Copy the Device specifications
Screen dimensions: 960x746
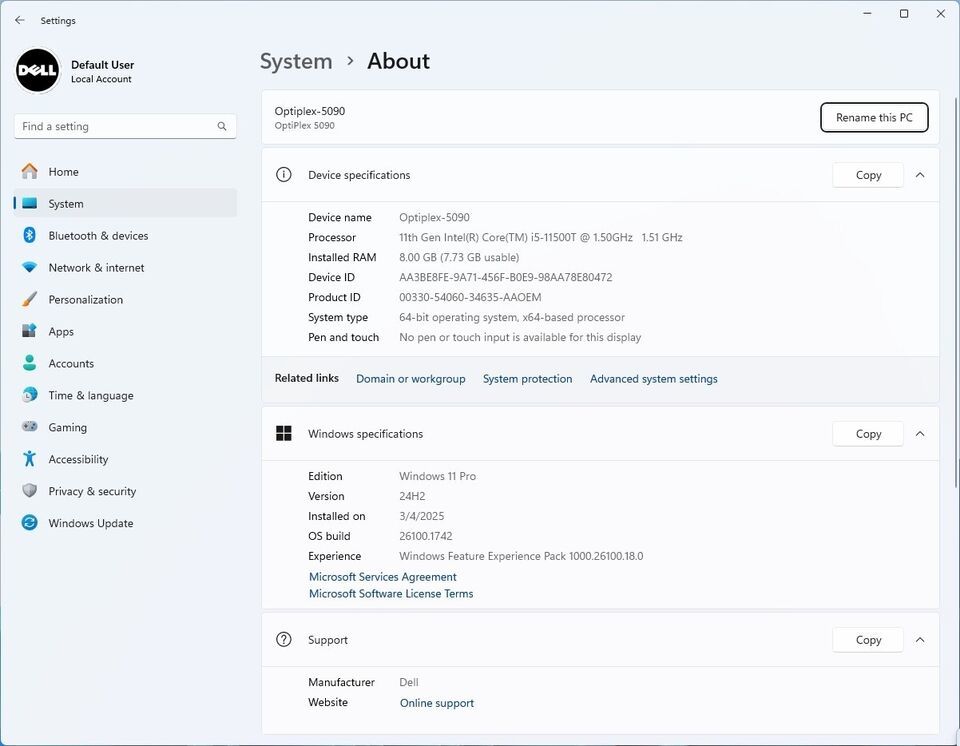868,175
